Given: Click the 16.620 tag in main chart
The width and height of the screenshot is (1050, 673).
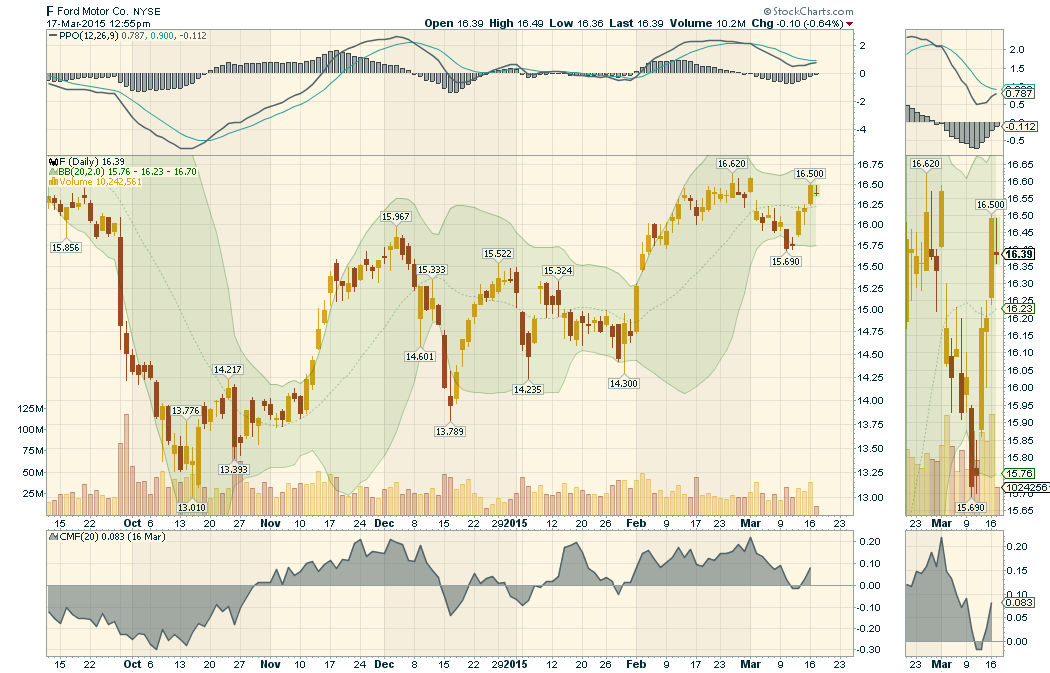Looking at the screenshot, I should pyautogui.click(x=731, y=163).
